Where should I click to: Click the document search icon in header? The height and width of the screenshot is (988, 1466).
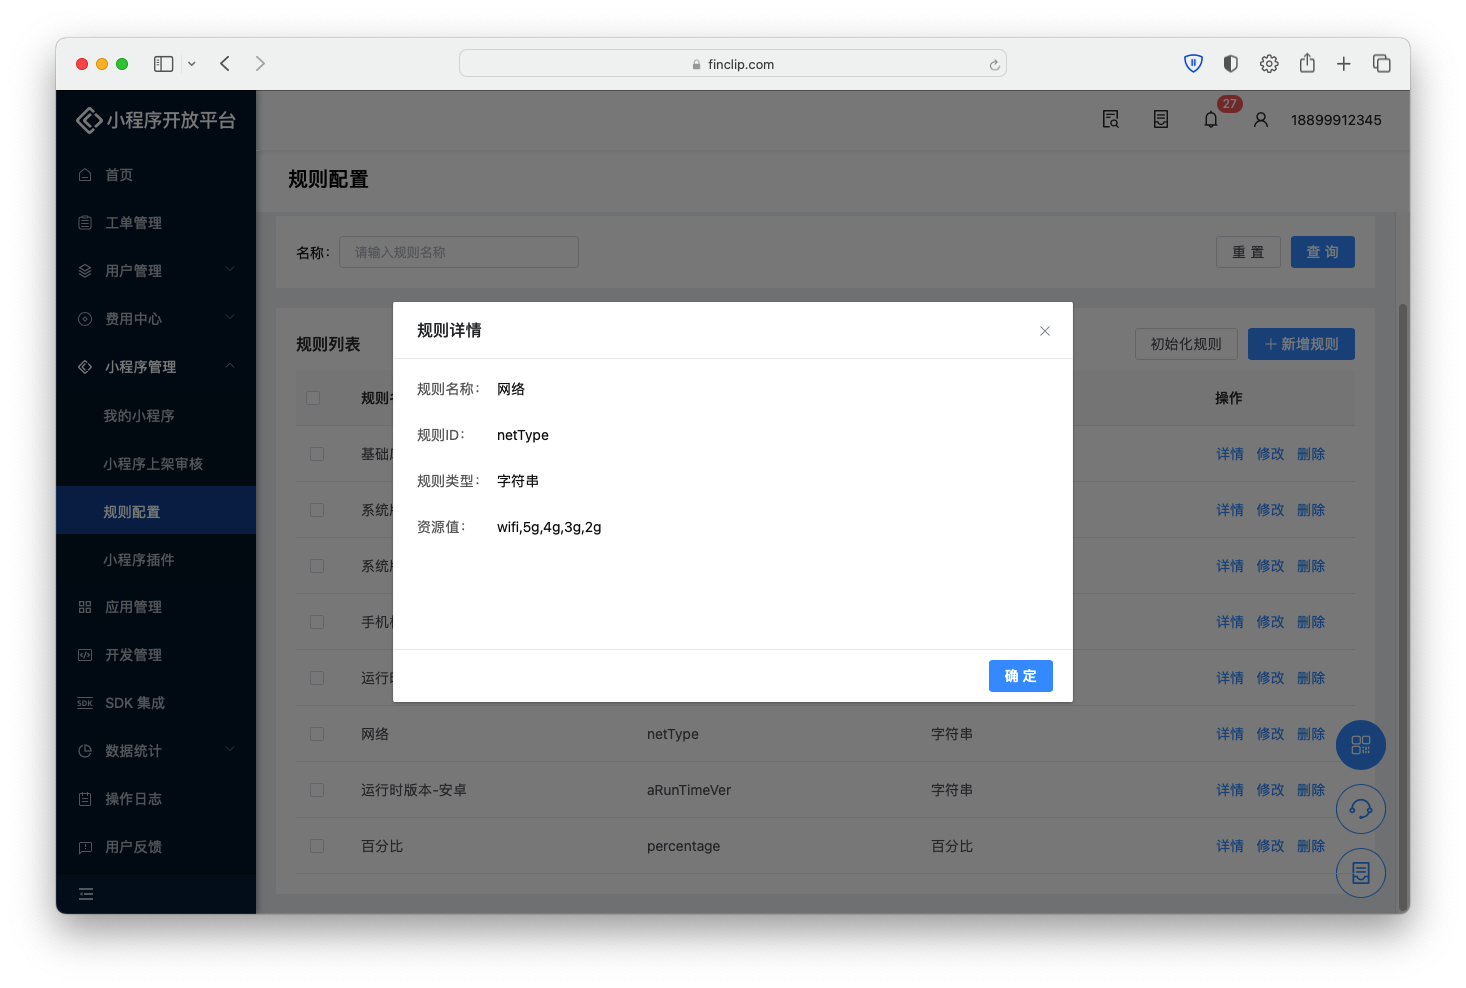tap(1110, 120)
